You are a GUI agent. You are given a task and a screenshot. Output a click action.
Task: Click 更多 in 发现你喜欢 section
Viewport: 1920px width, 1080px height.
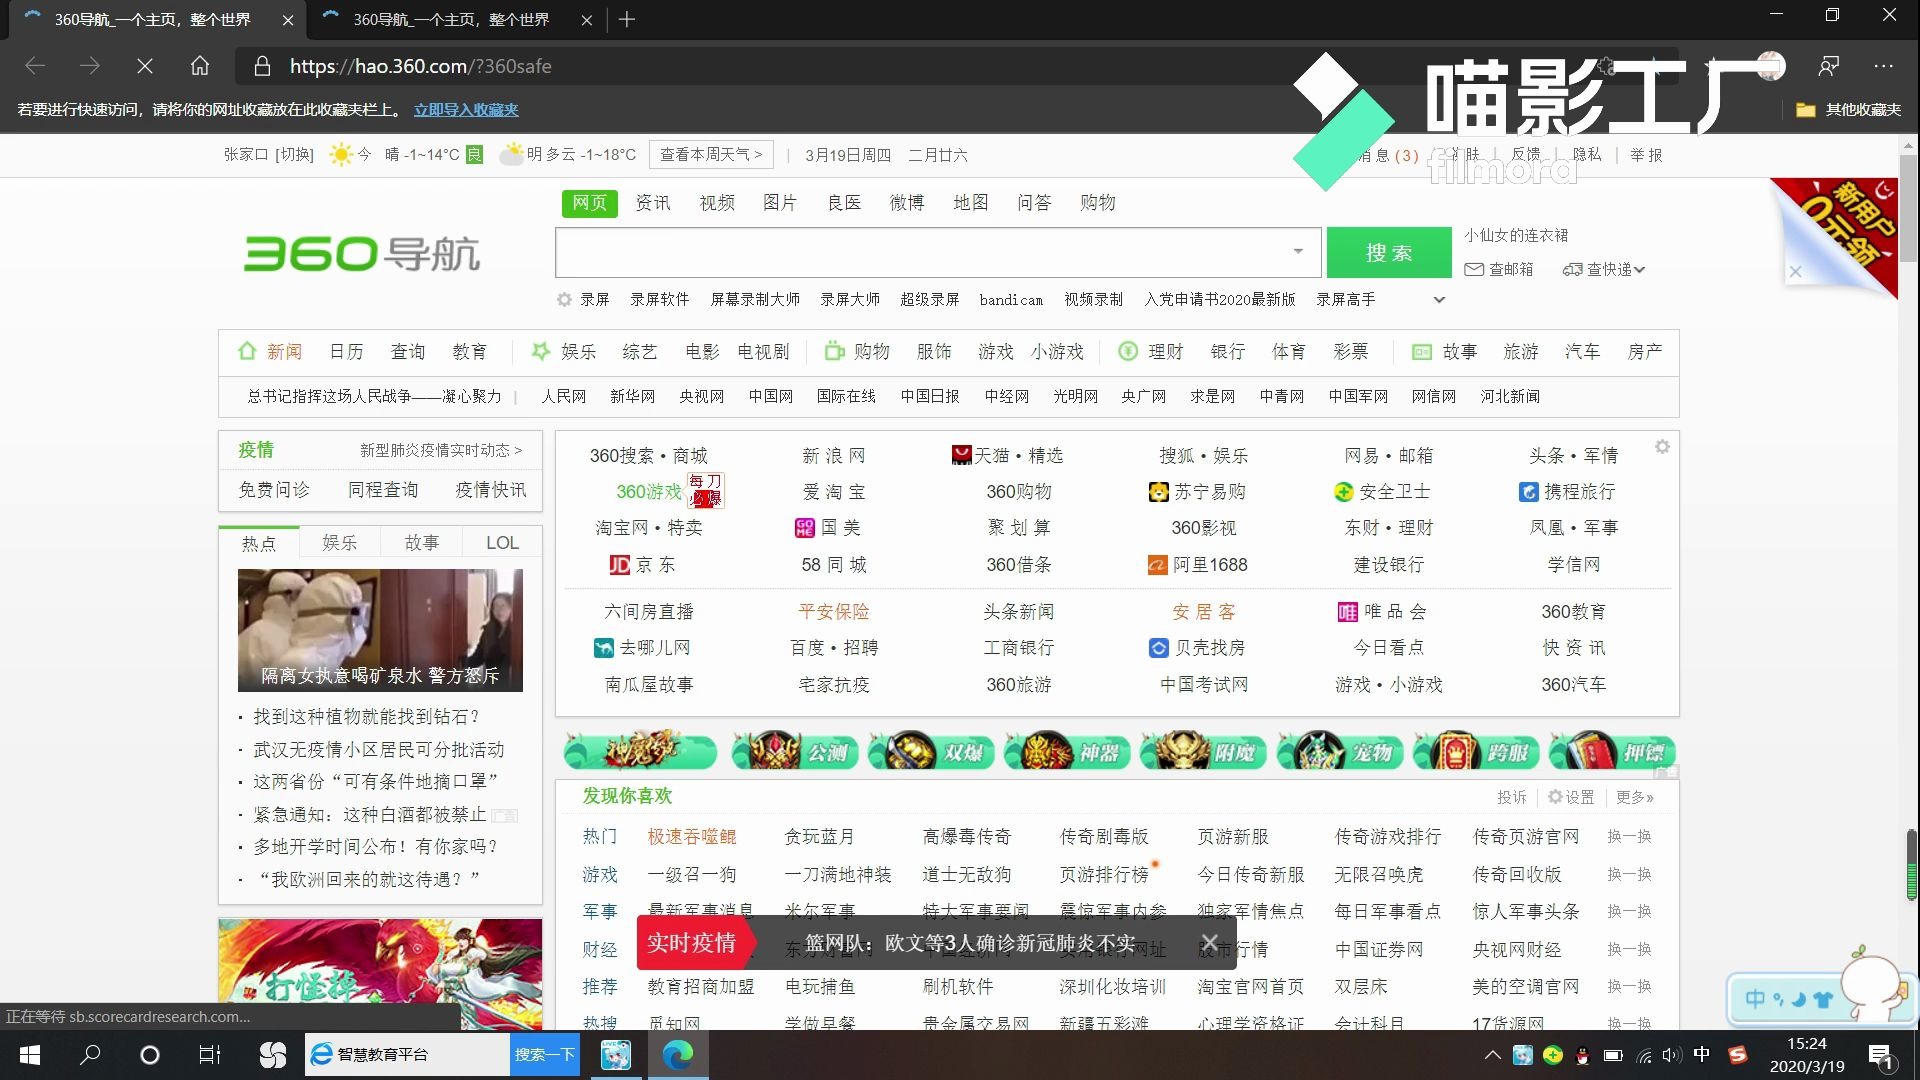coord(1635,797)
